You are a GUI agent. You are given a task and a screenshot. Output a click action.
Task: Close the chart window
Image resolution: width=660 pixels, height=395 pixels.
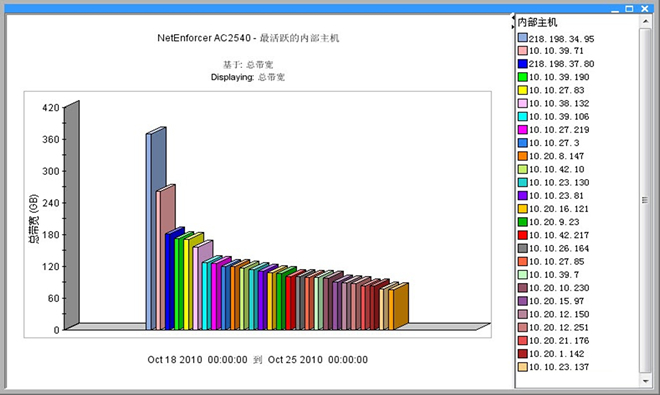point(645,8)
